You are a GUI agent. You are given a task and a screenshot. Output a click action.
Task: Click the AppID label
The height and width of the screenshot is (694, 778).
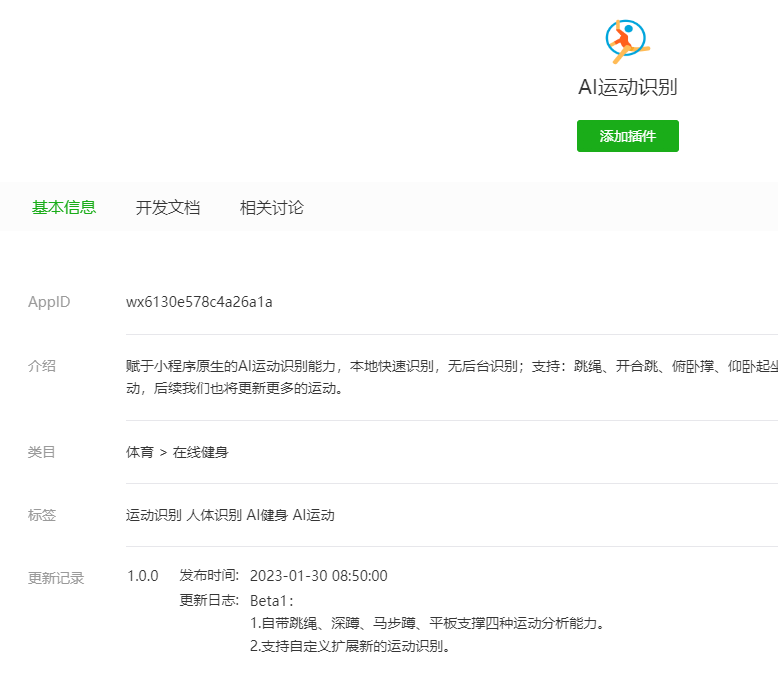pyautogui.click(x=49, y=302)
